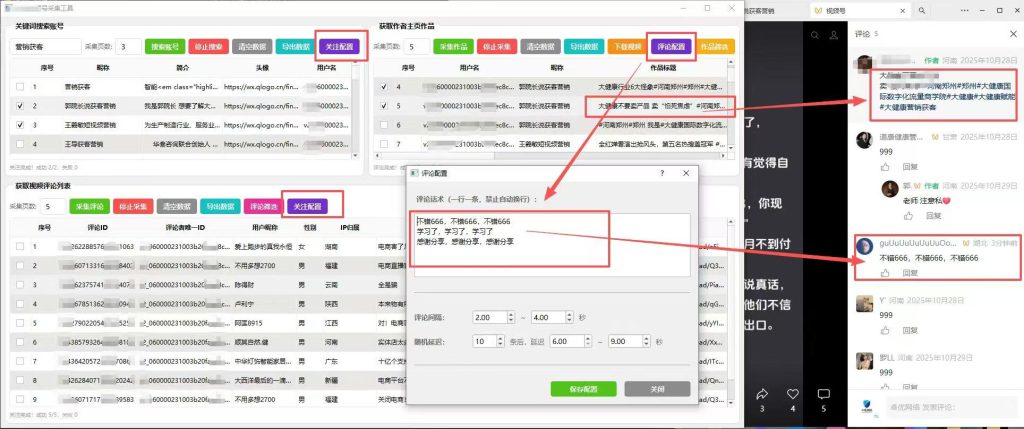
Task: Click the search magnifier above the video
Action: pos(814,35)
